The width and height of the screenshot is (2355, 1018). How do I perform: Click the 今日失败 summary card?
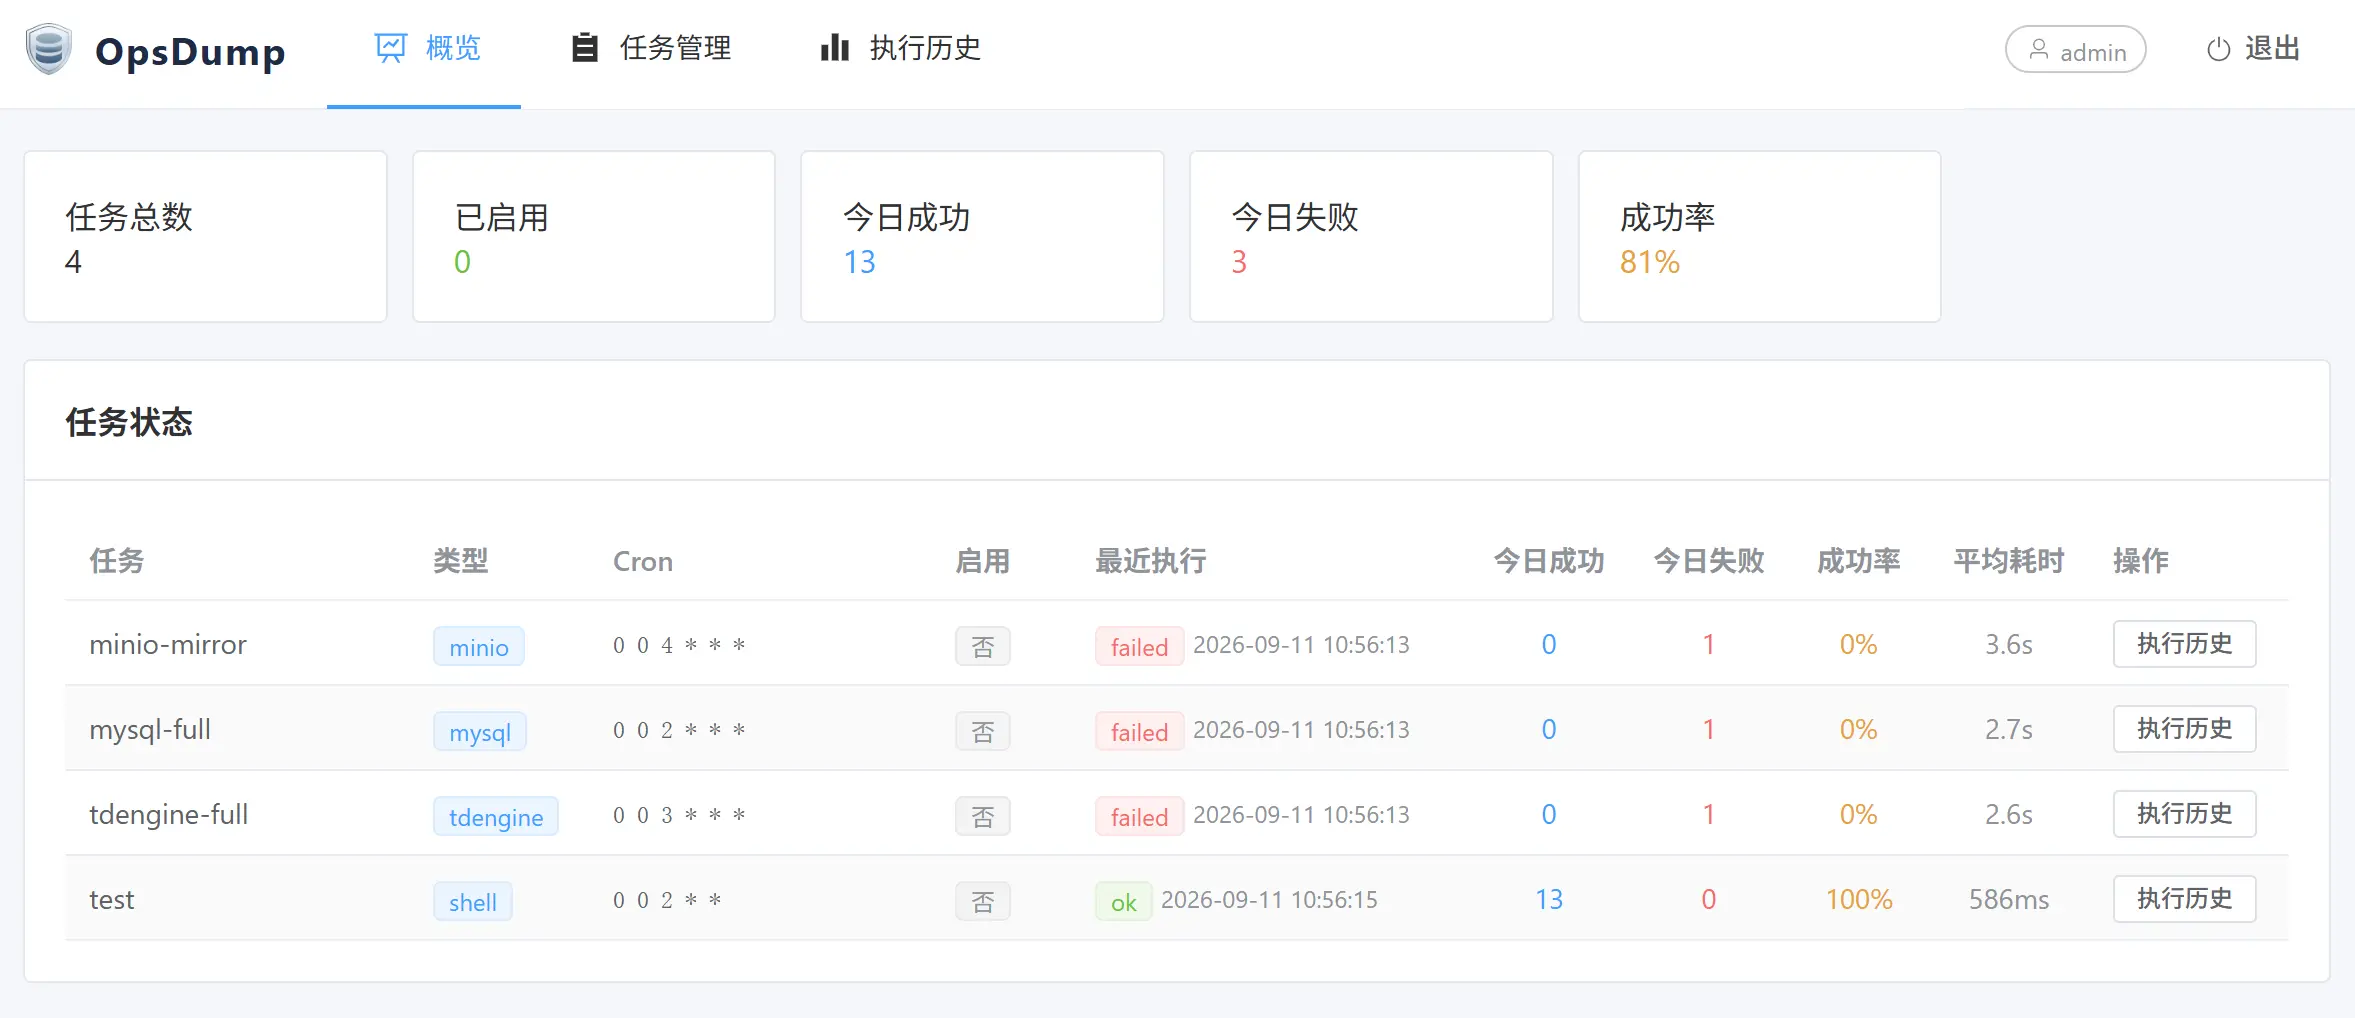coord(1371,237)
